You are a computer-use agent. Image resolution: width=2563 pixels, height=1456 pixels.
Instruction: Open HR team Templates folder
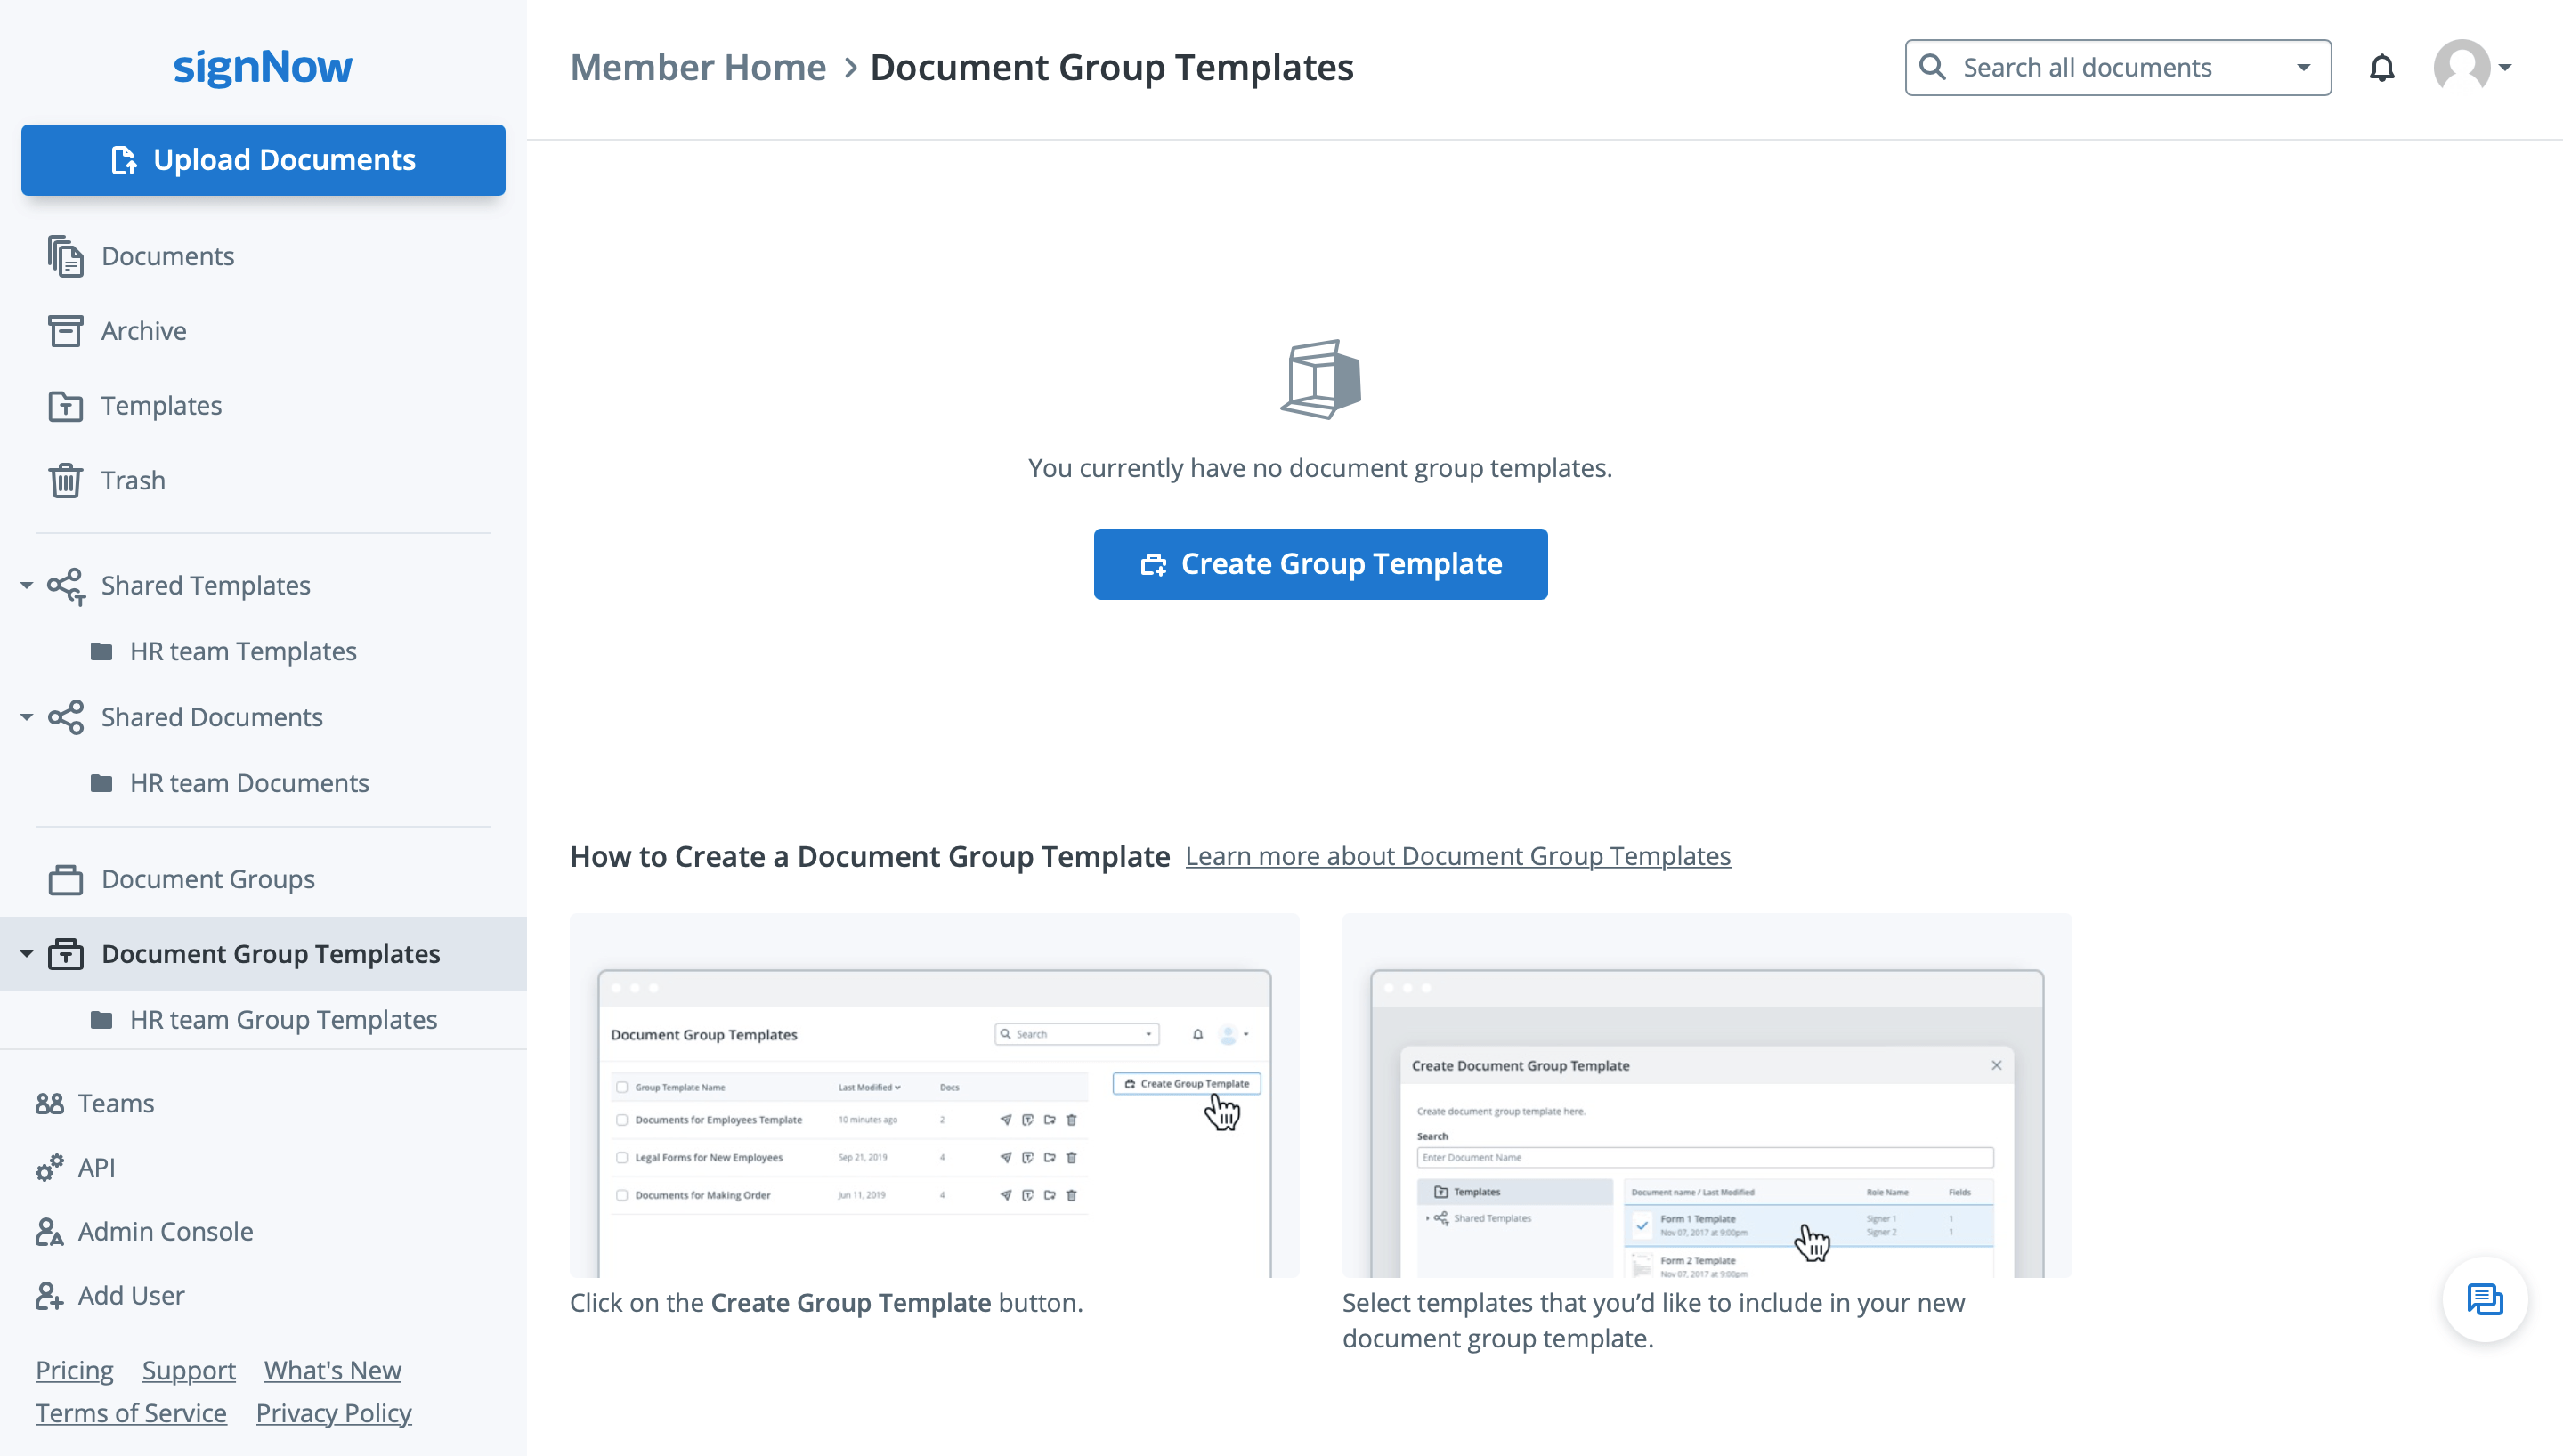pos(243,650)
